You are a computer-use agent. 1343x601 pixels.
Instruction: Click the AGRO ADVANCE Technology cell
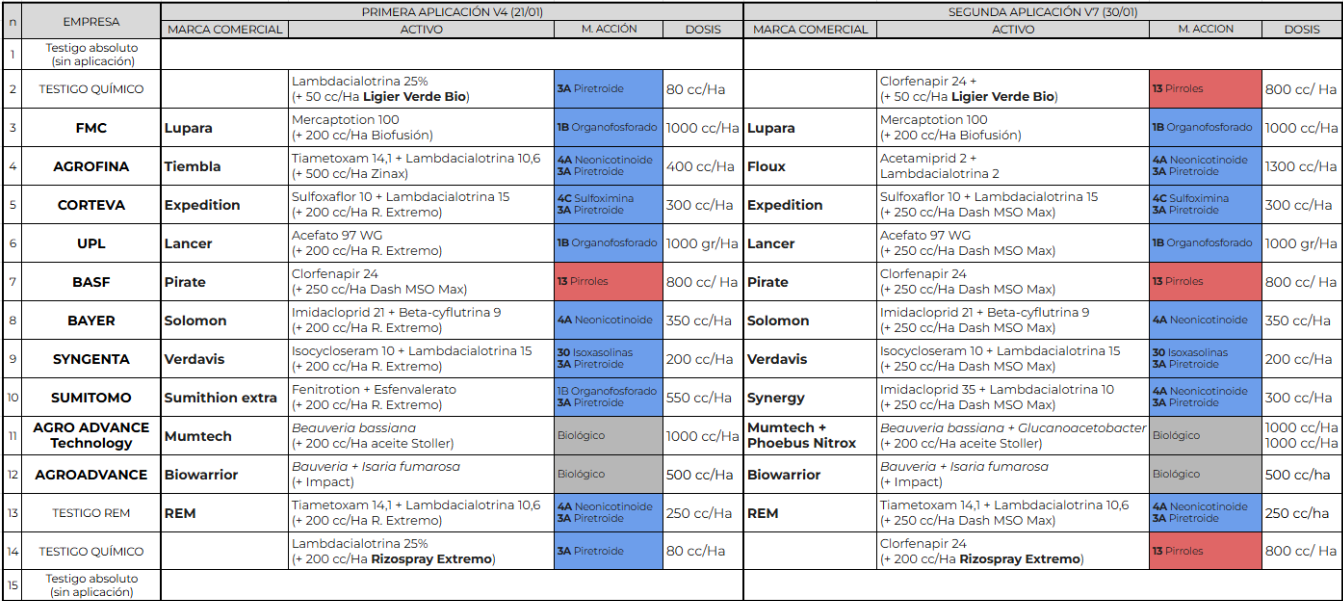coord(91,436)
